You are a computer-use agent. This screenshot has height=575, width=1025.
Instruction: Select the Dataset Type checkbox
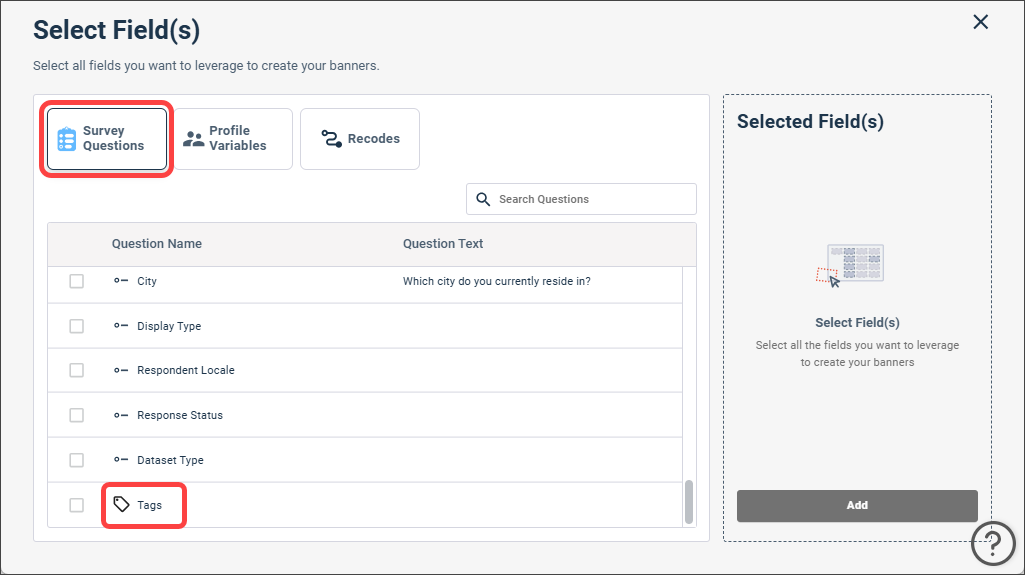(76, 460)
